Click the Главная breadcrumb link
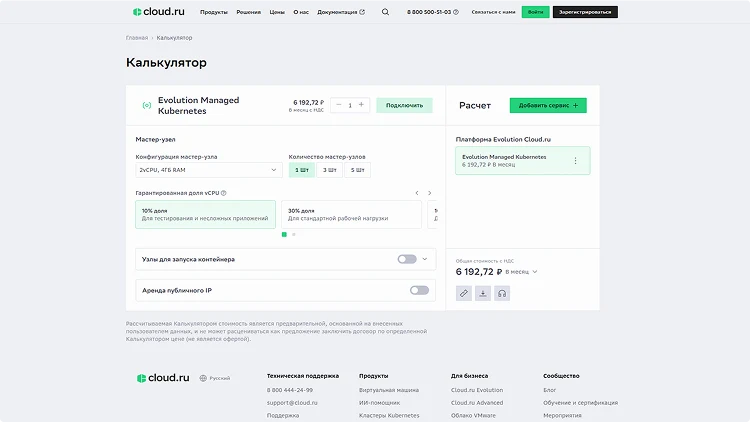The image size is (750, 422). [x=137, y=38]
